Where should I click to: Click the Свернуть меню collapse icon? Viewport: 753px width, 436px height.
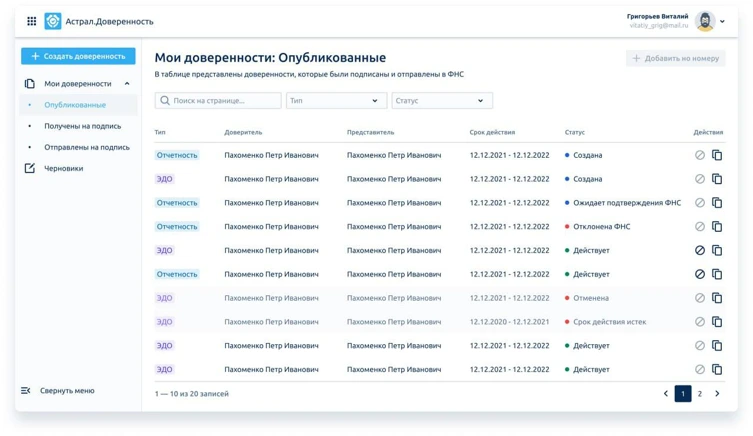(26, 391)
